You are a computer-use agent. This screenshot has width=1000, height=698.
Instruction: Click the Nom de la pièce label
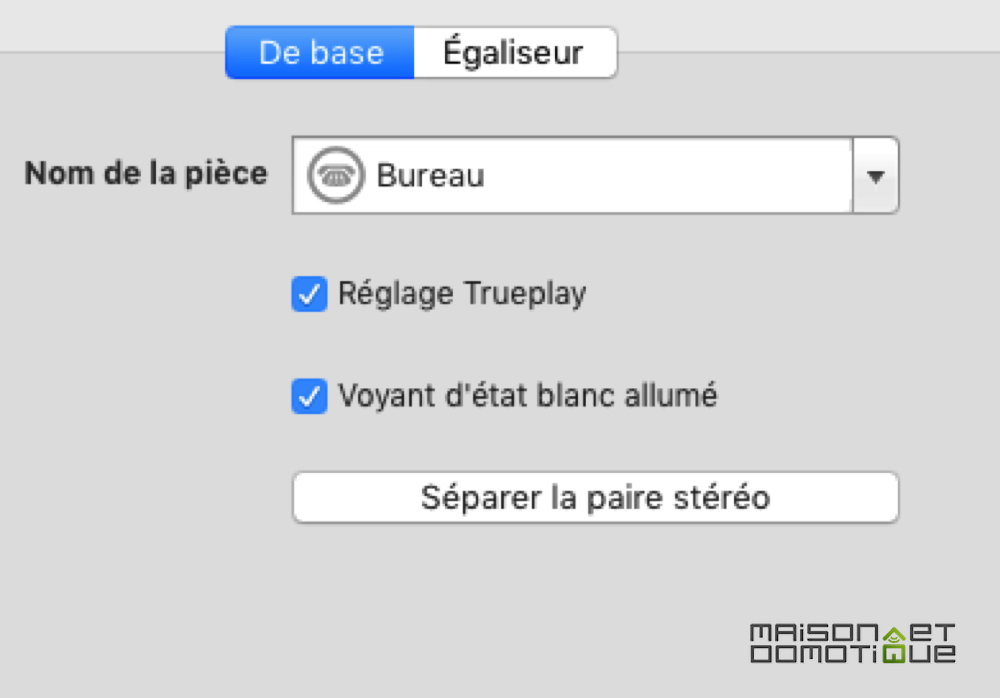click(145, 174)
